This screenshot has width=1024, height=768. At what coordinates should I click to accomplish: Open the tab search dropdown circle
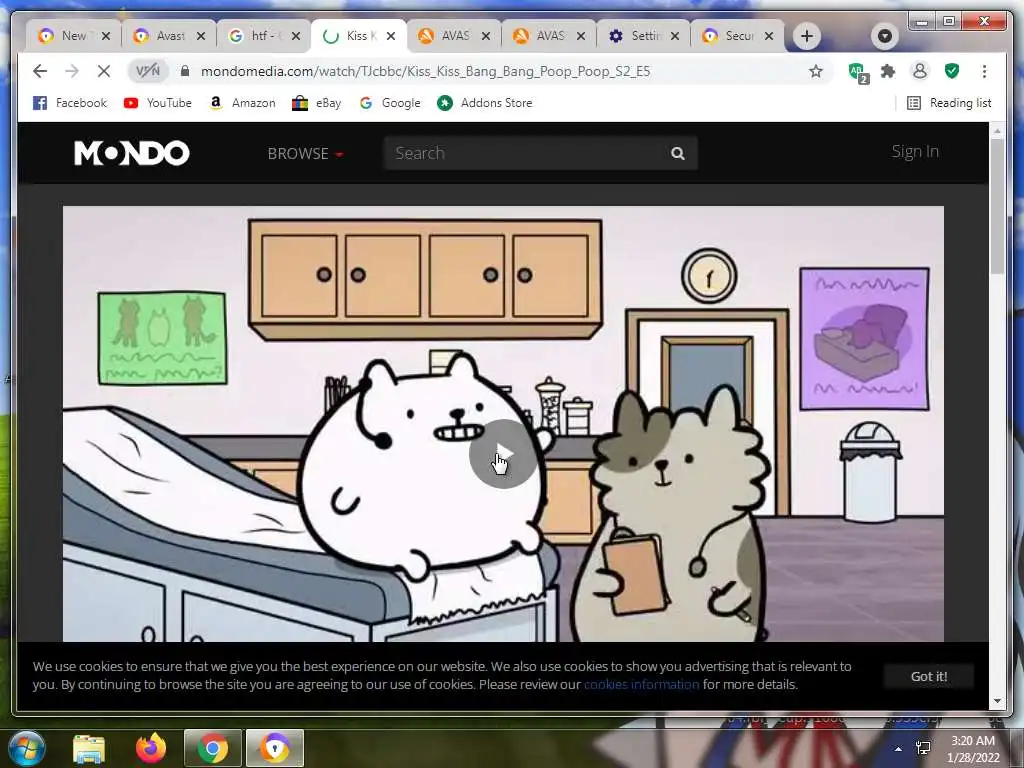coord(885,36)
